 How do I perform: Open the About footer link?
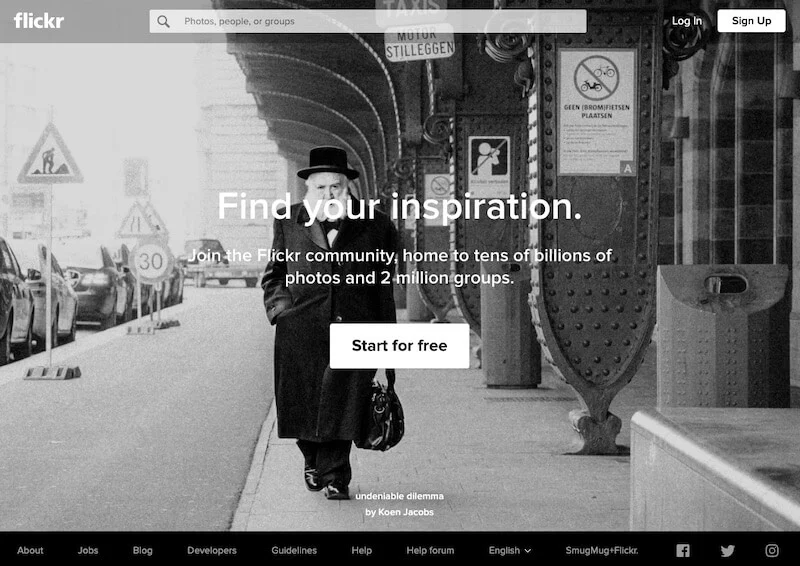point(30,550)
